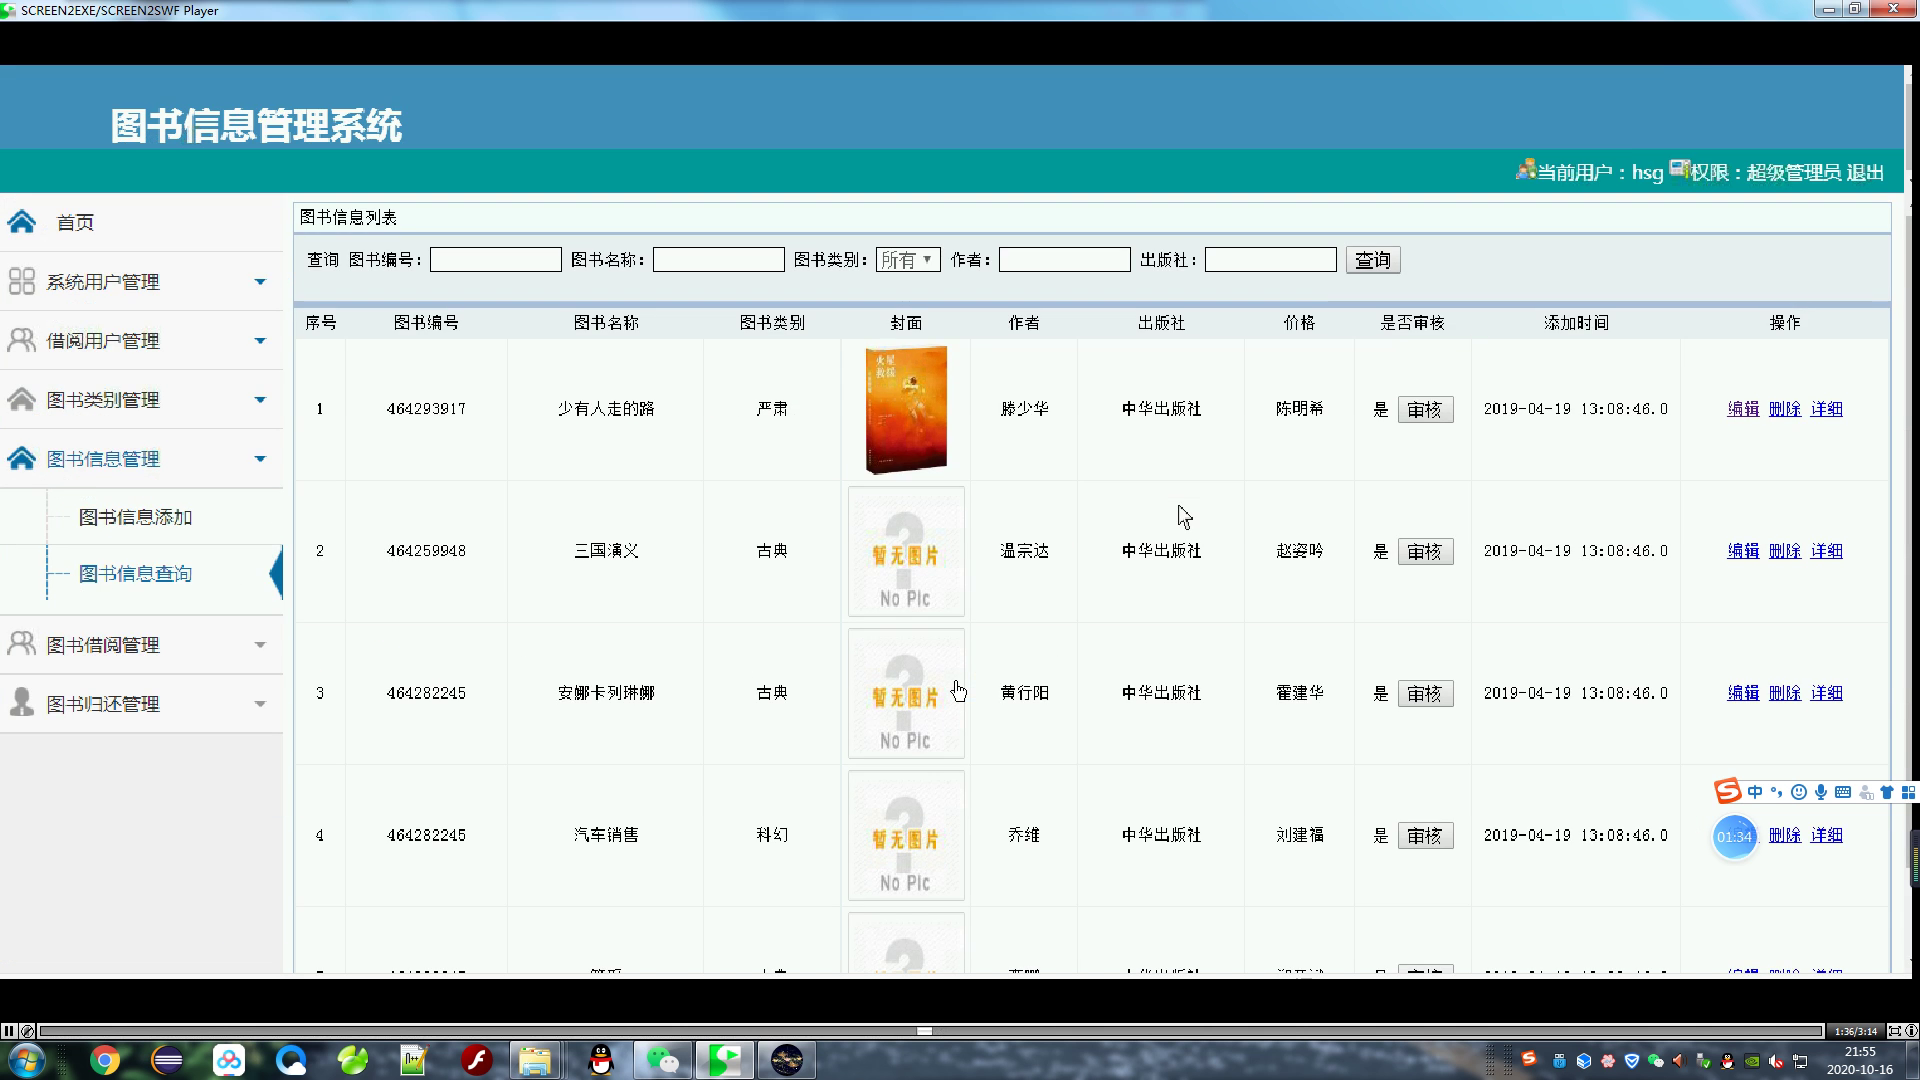Click the current user icon beside 当前用户
Image resolution: width=1920 pixels, height=1080 pixels.
click(x=1525, y=170)
